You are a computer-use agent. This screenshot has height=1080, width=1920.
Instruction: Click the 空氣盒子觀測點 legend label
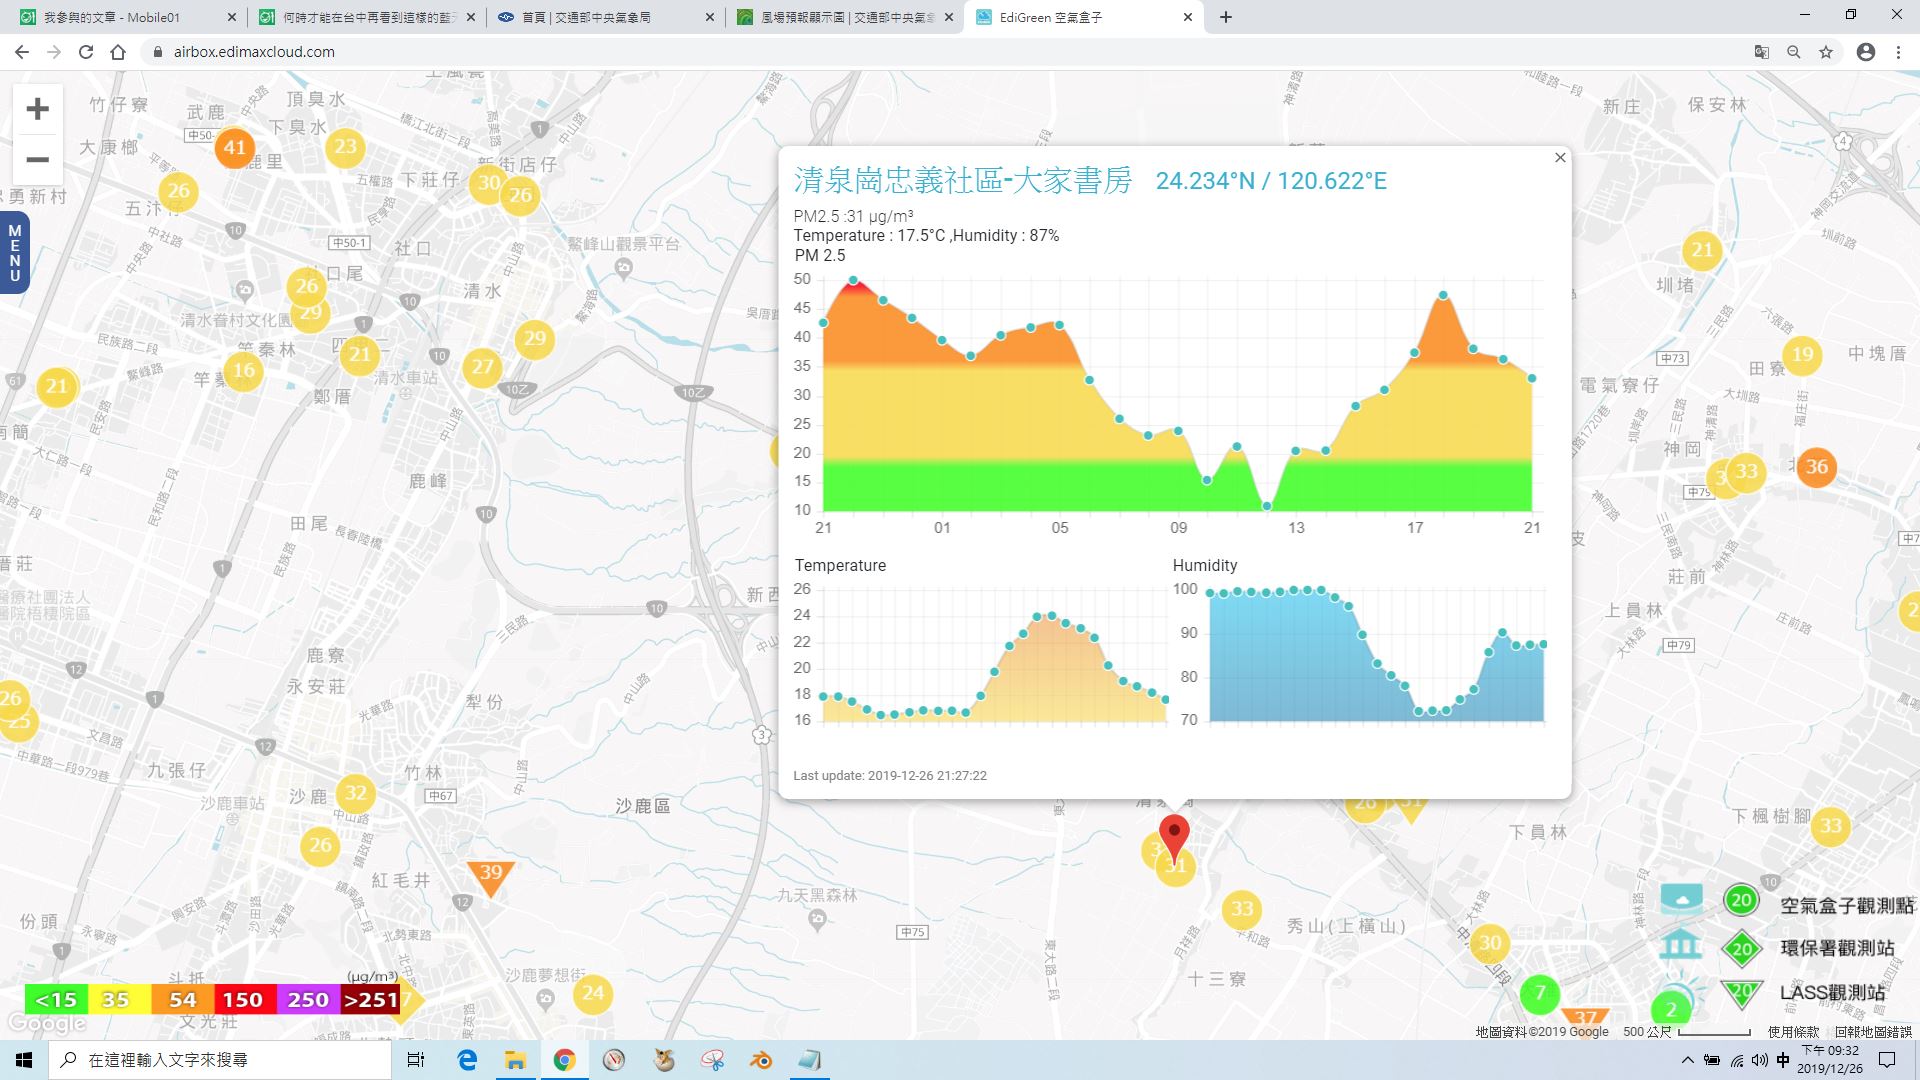tap(1847, 905)
